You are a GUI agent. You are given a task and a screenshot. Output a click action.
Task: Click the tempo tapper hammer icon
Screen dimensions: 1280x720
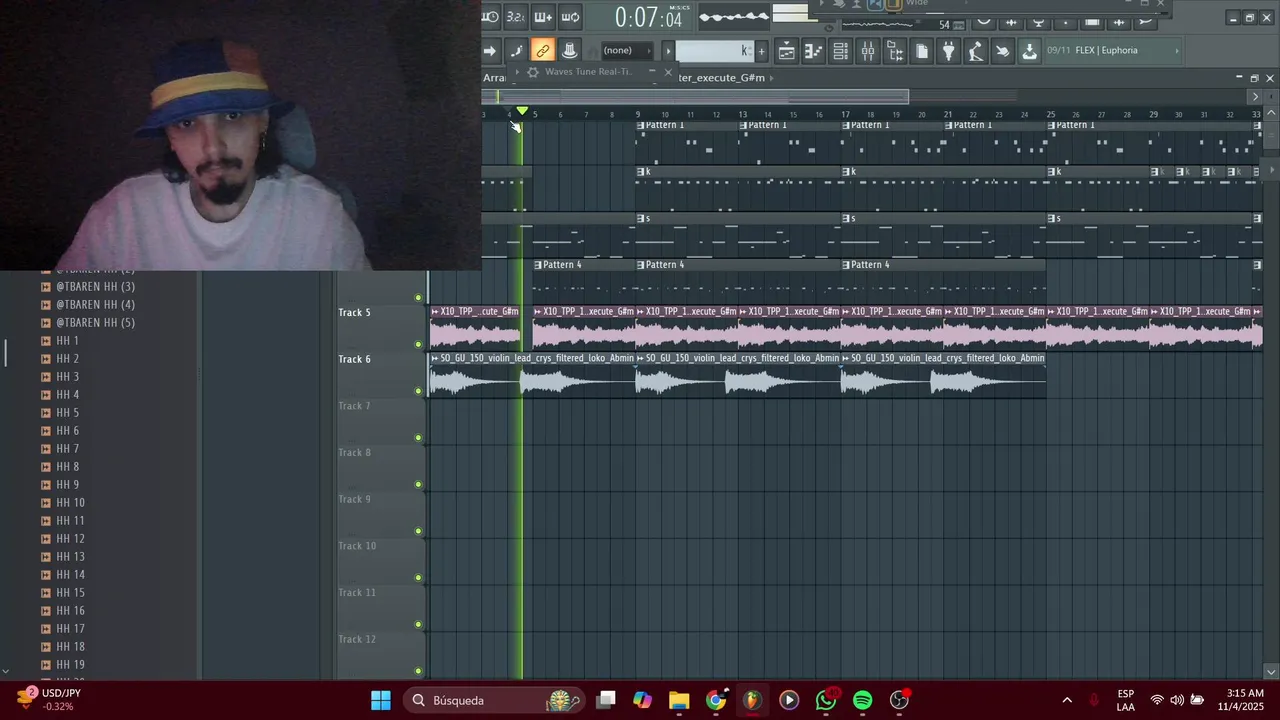coord(976,51)
